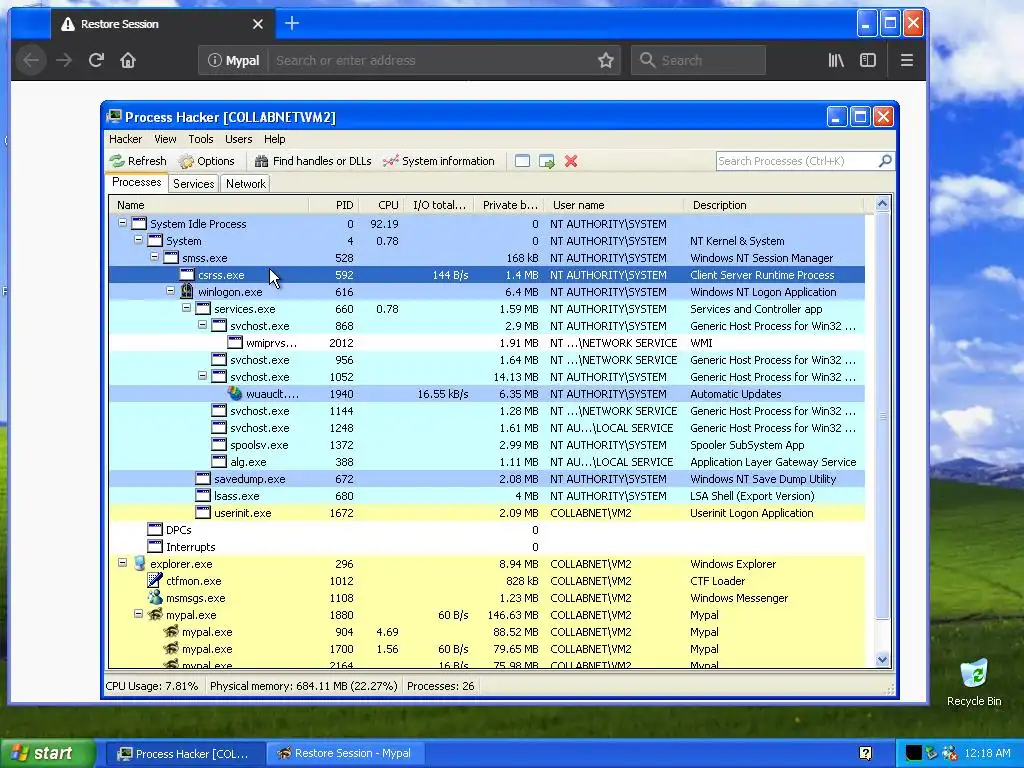
Task: Switch to the Network tab
Action: 246,184
